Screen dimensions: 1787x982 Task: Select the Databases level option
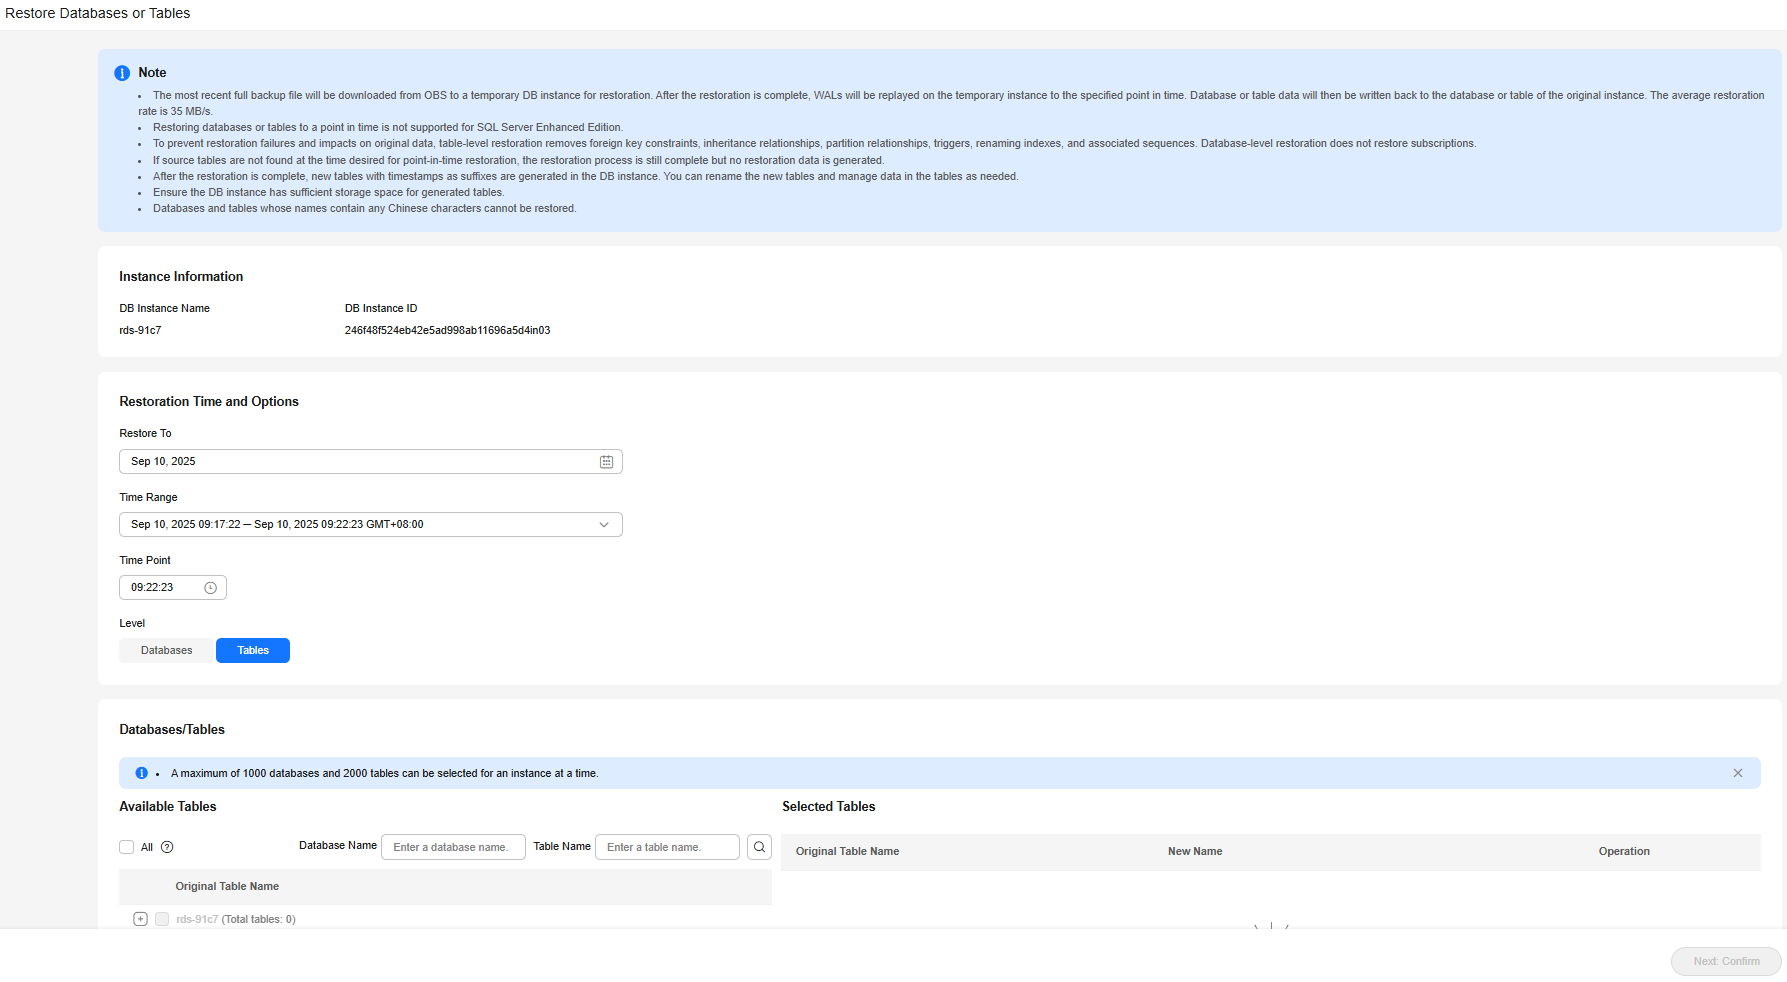(166, 651)
